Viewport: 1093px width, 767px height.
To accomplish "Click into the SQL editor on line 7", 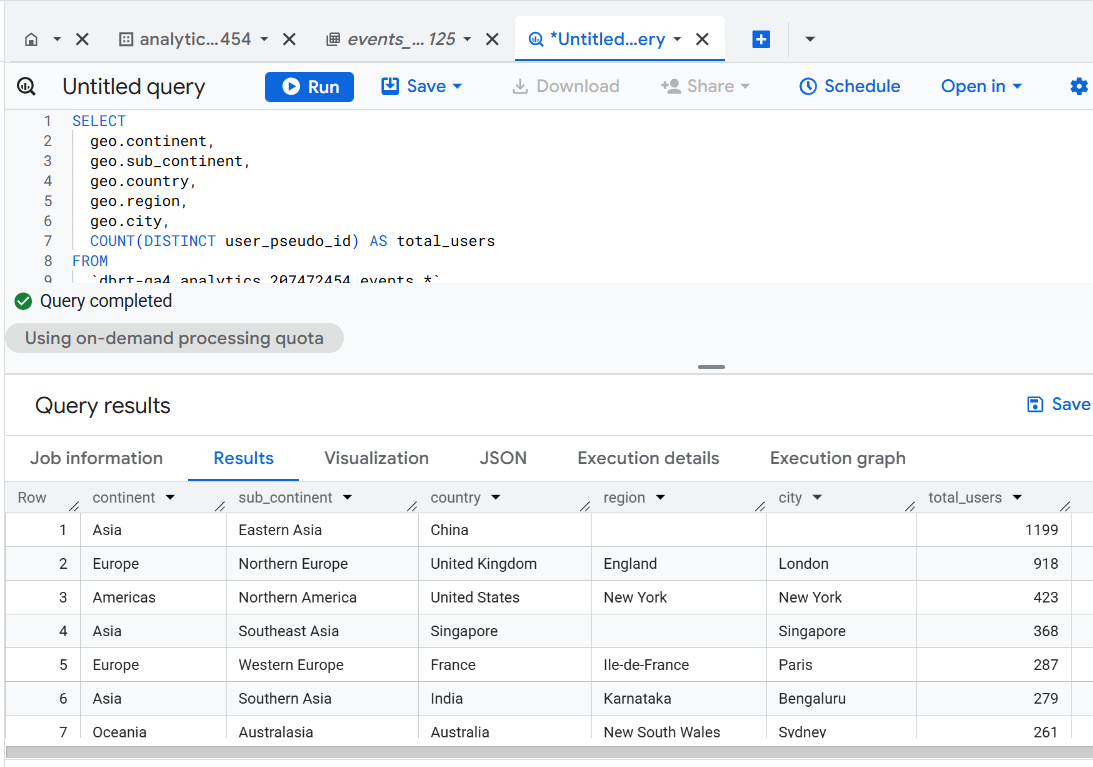I will (292, 241).
